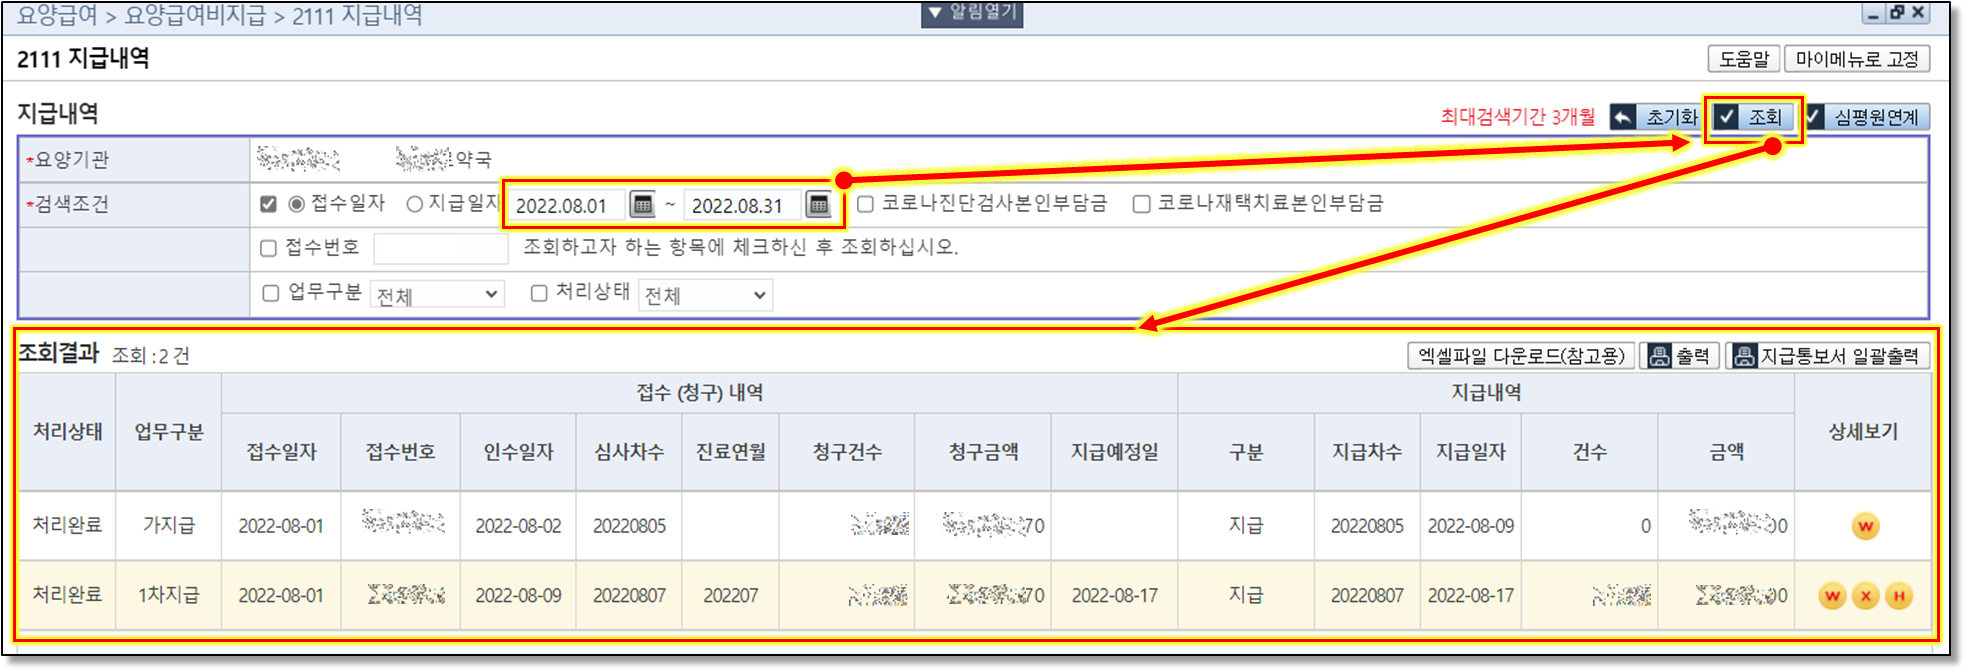The image size is (1967, 672).
Task: Enable the 코로나재택치료본인부담금 checkbox
Action: 1141,204
